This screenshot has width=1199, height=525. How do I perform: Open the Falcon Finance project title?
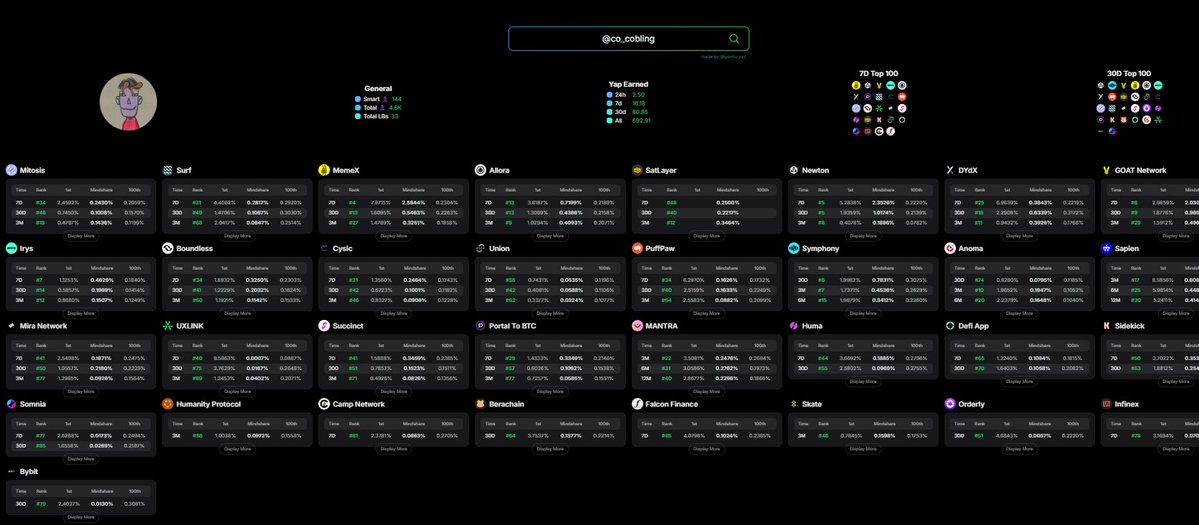coord(672,403)
